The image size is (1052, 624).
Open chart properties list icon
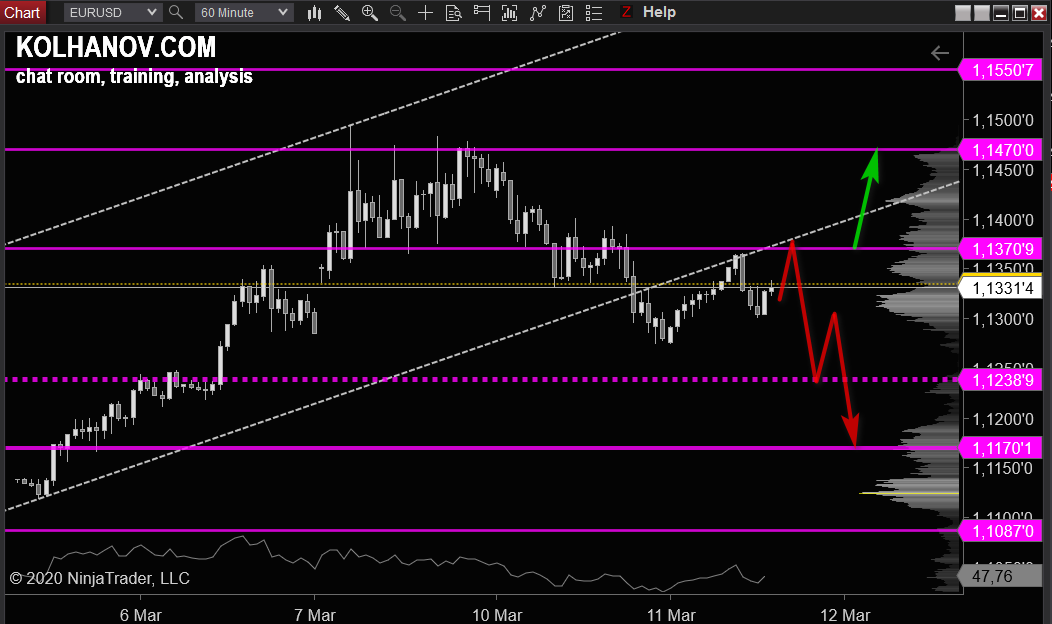point(593,12)
